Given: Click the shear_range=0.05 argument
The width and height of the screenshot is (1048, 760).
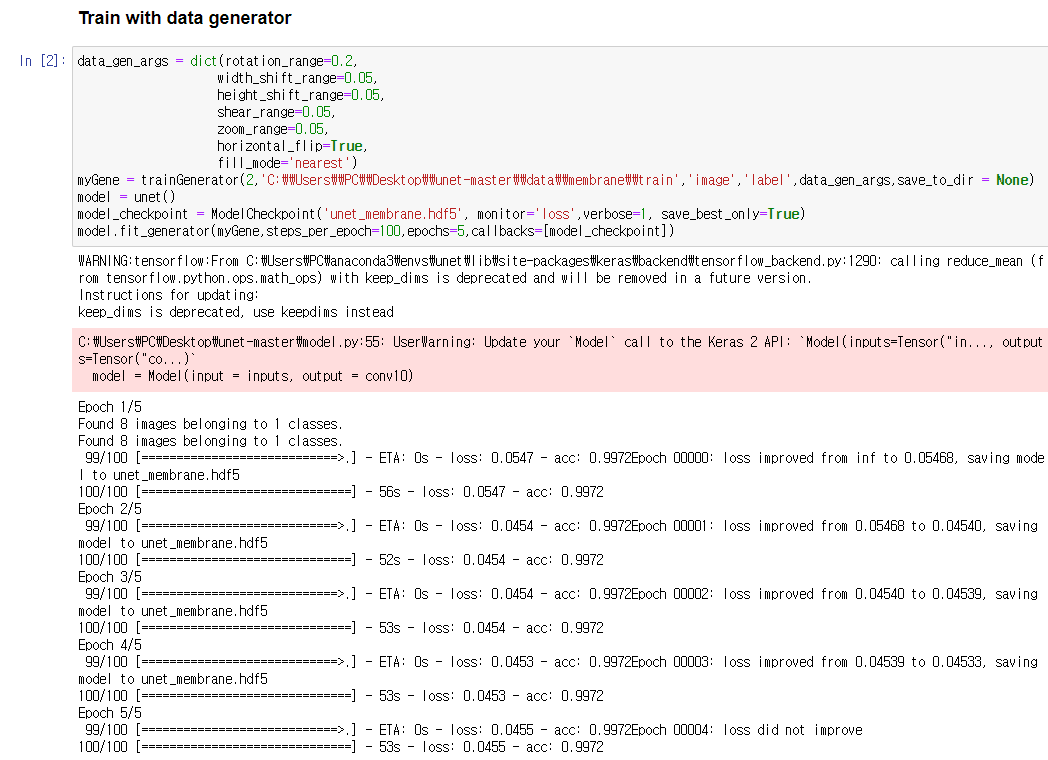Looking at the screenshot, I should [275, 112].
